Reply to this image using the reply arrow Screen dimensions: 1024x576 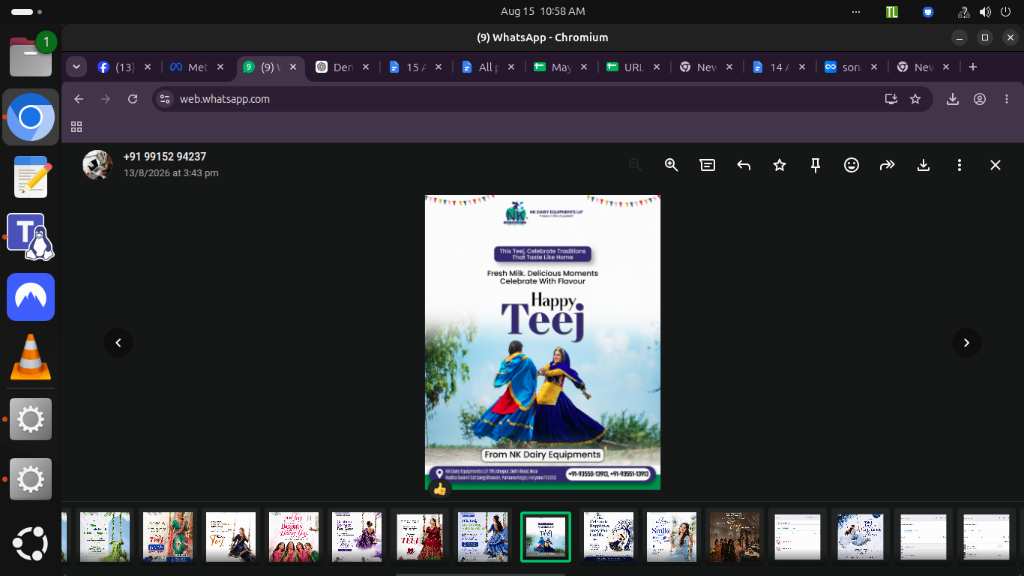coord(743,165)
